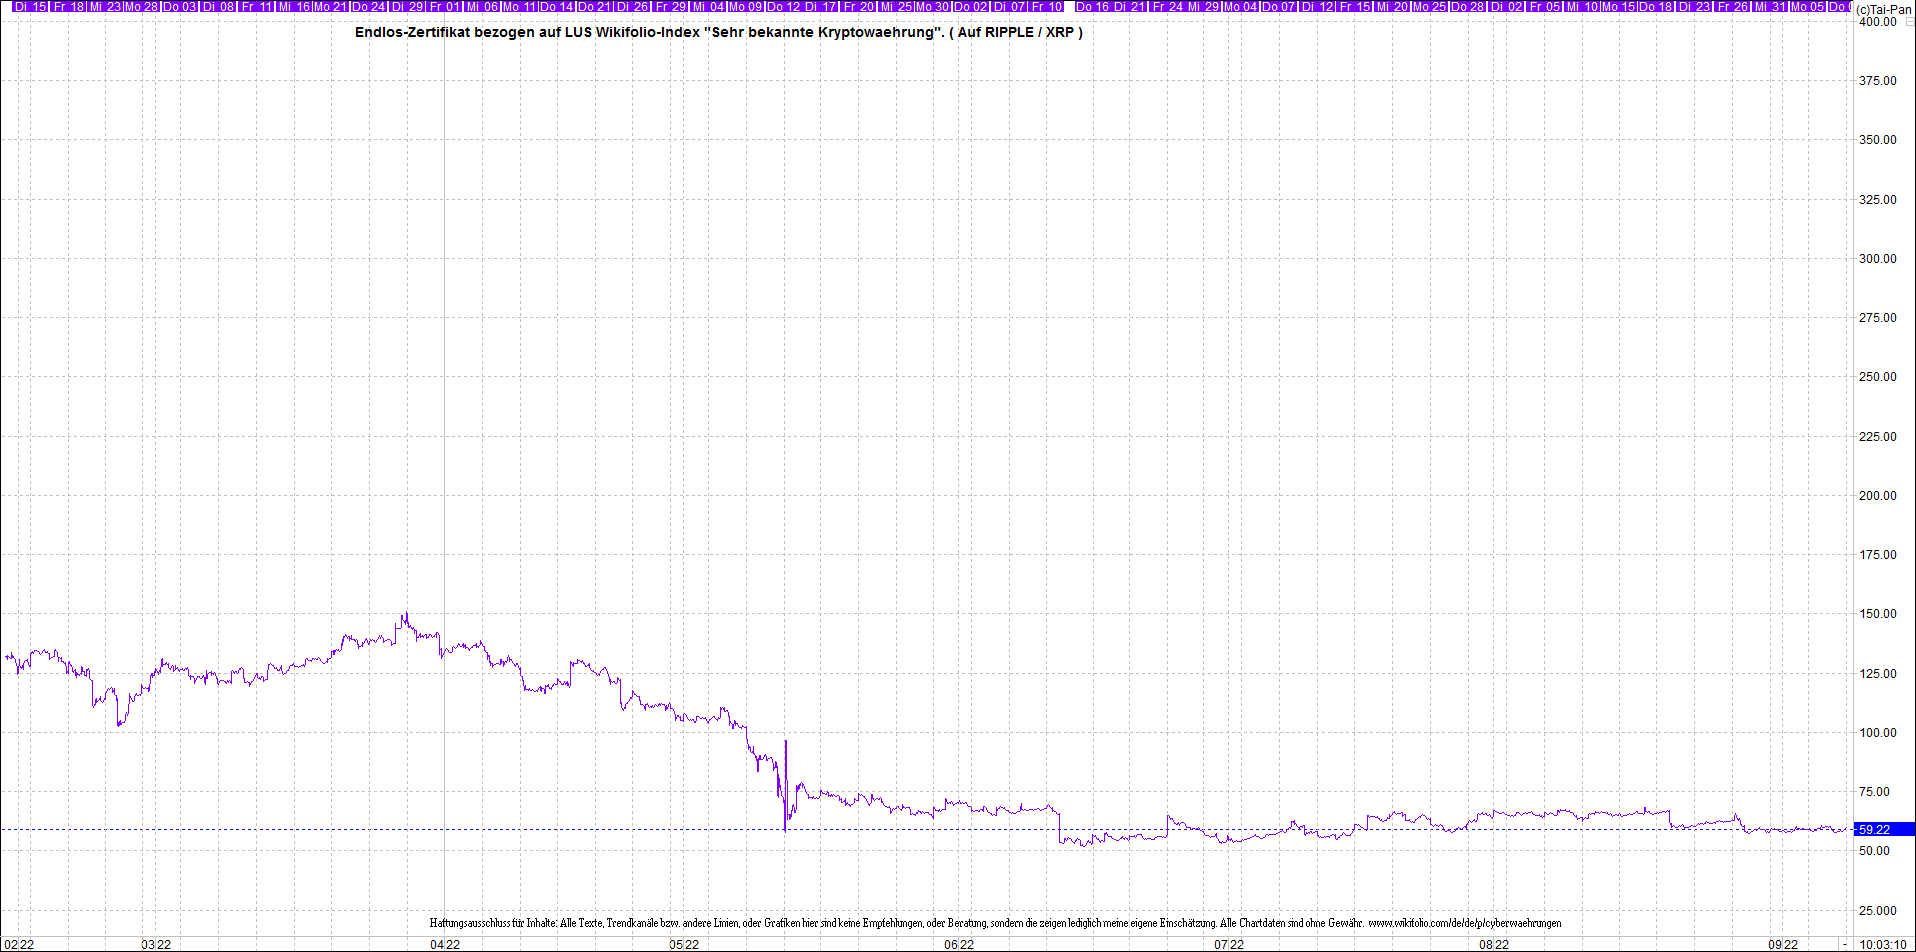The width and height of the screenshot is (1916, 952).
Task: Select the 06'22 month label
Action: (959, 944)
